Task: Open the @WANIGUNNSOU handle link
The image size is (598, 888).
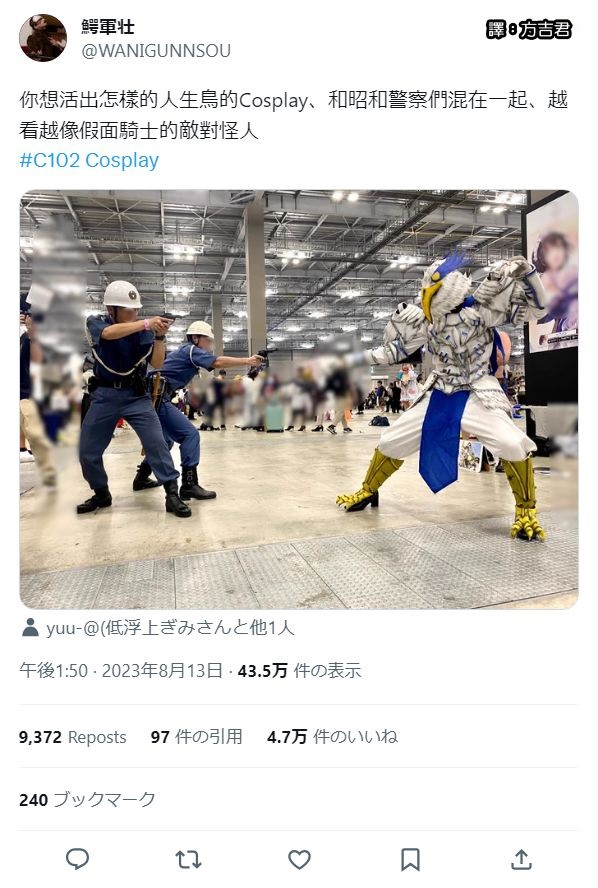Action: (156, 50)
